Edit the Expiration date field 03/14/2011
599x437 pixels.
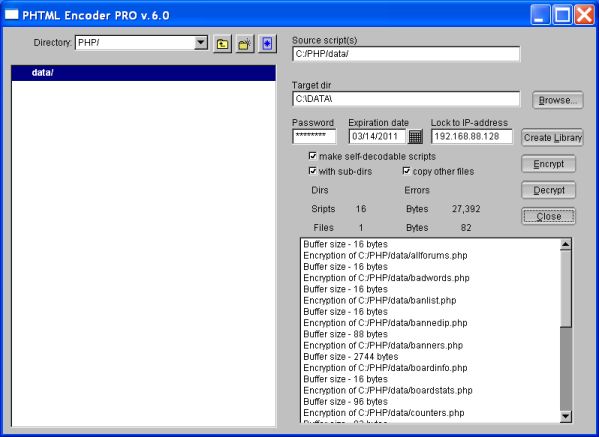pos(377,136)
